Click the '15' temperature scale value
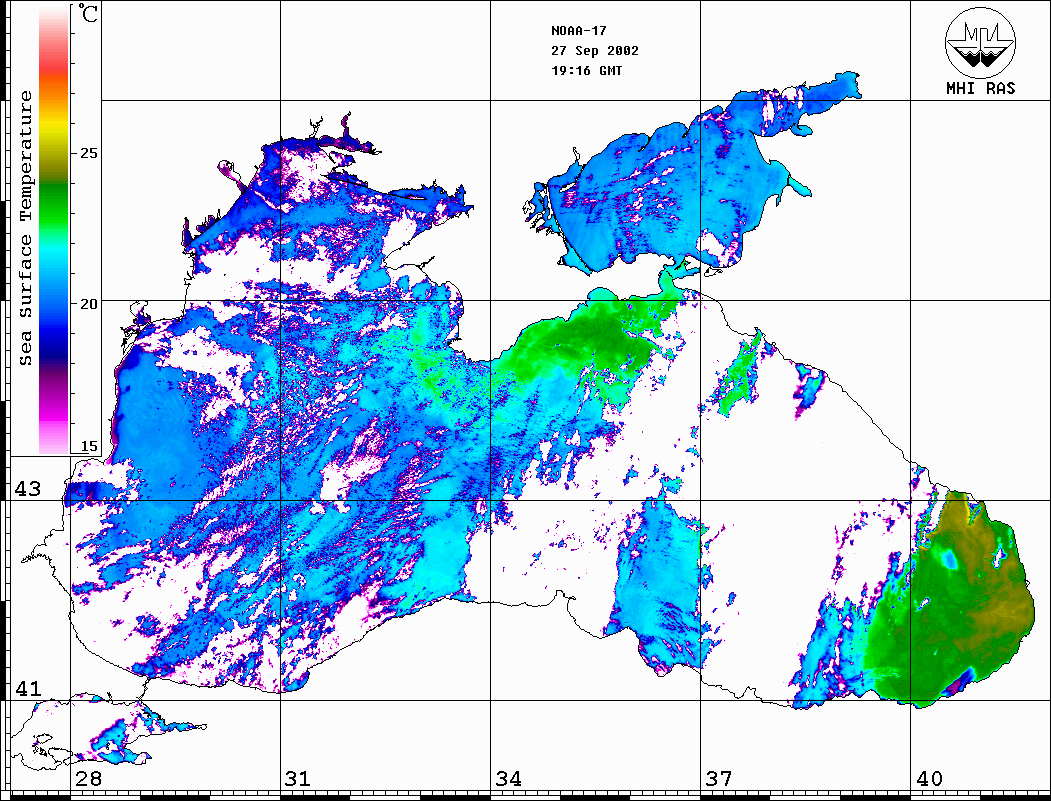This screenshot has height=801, width=1051. pos(88,446)
